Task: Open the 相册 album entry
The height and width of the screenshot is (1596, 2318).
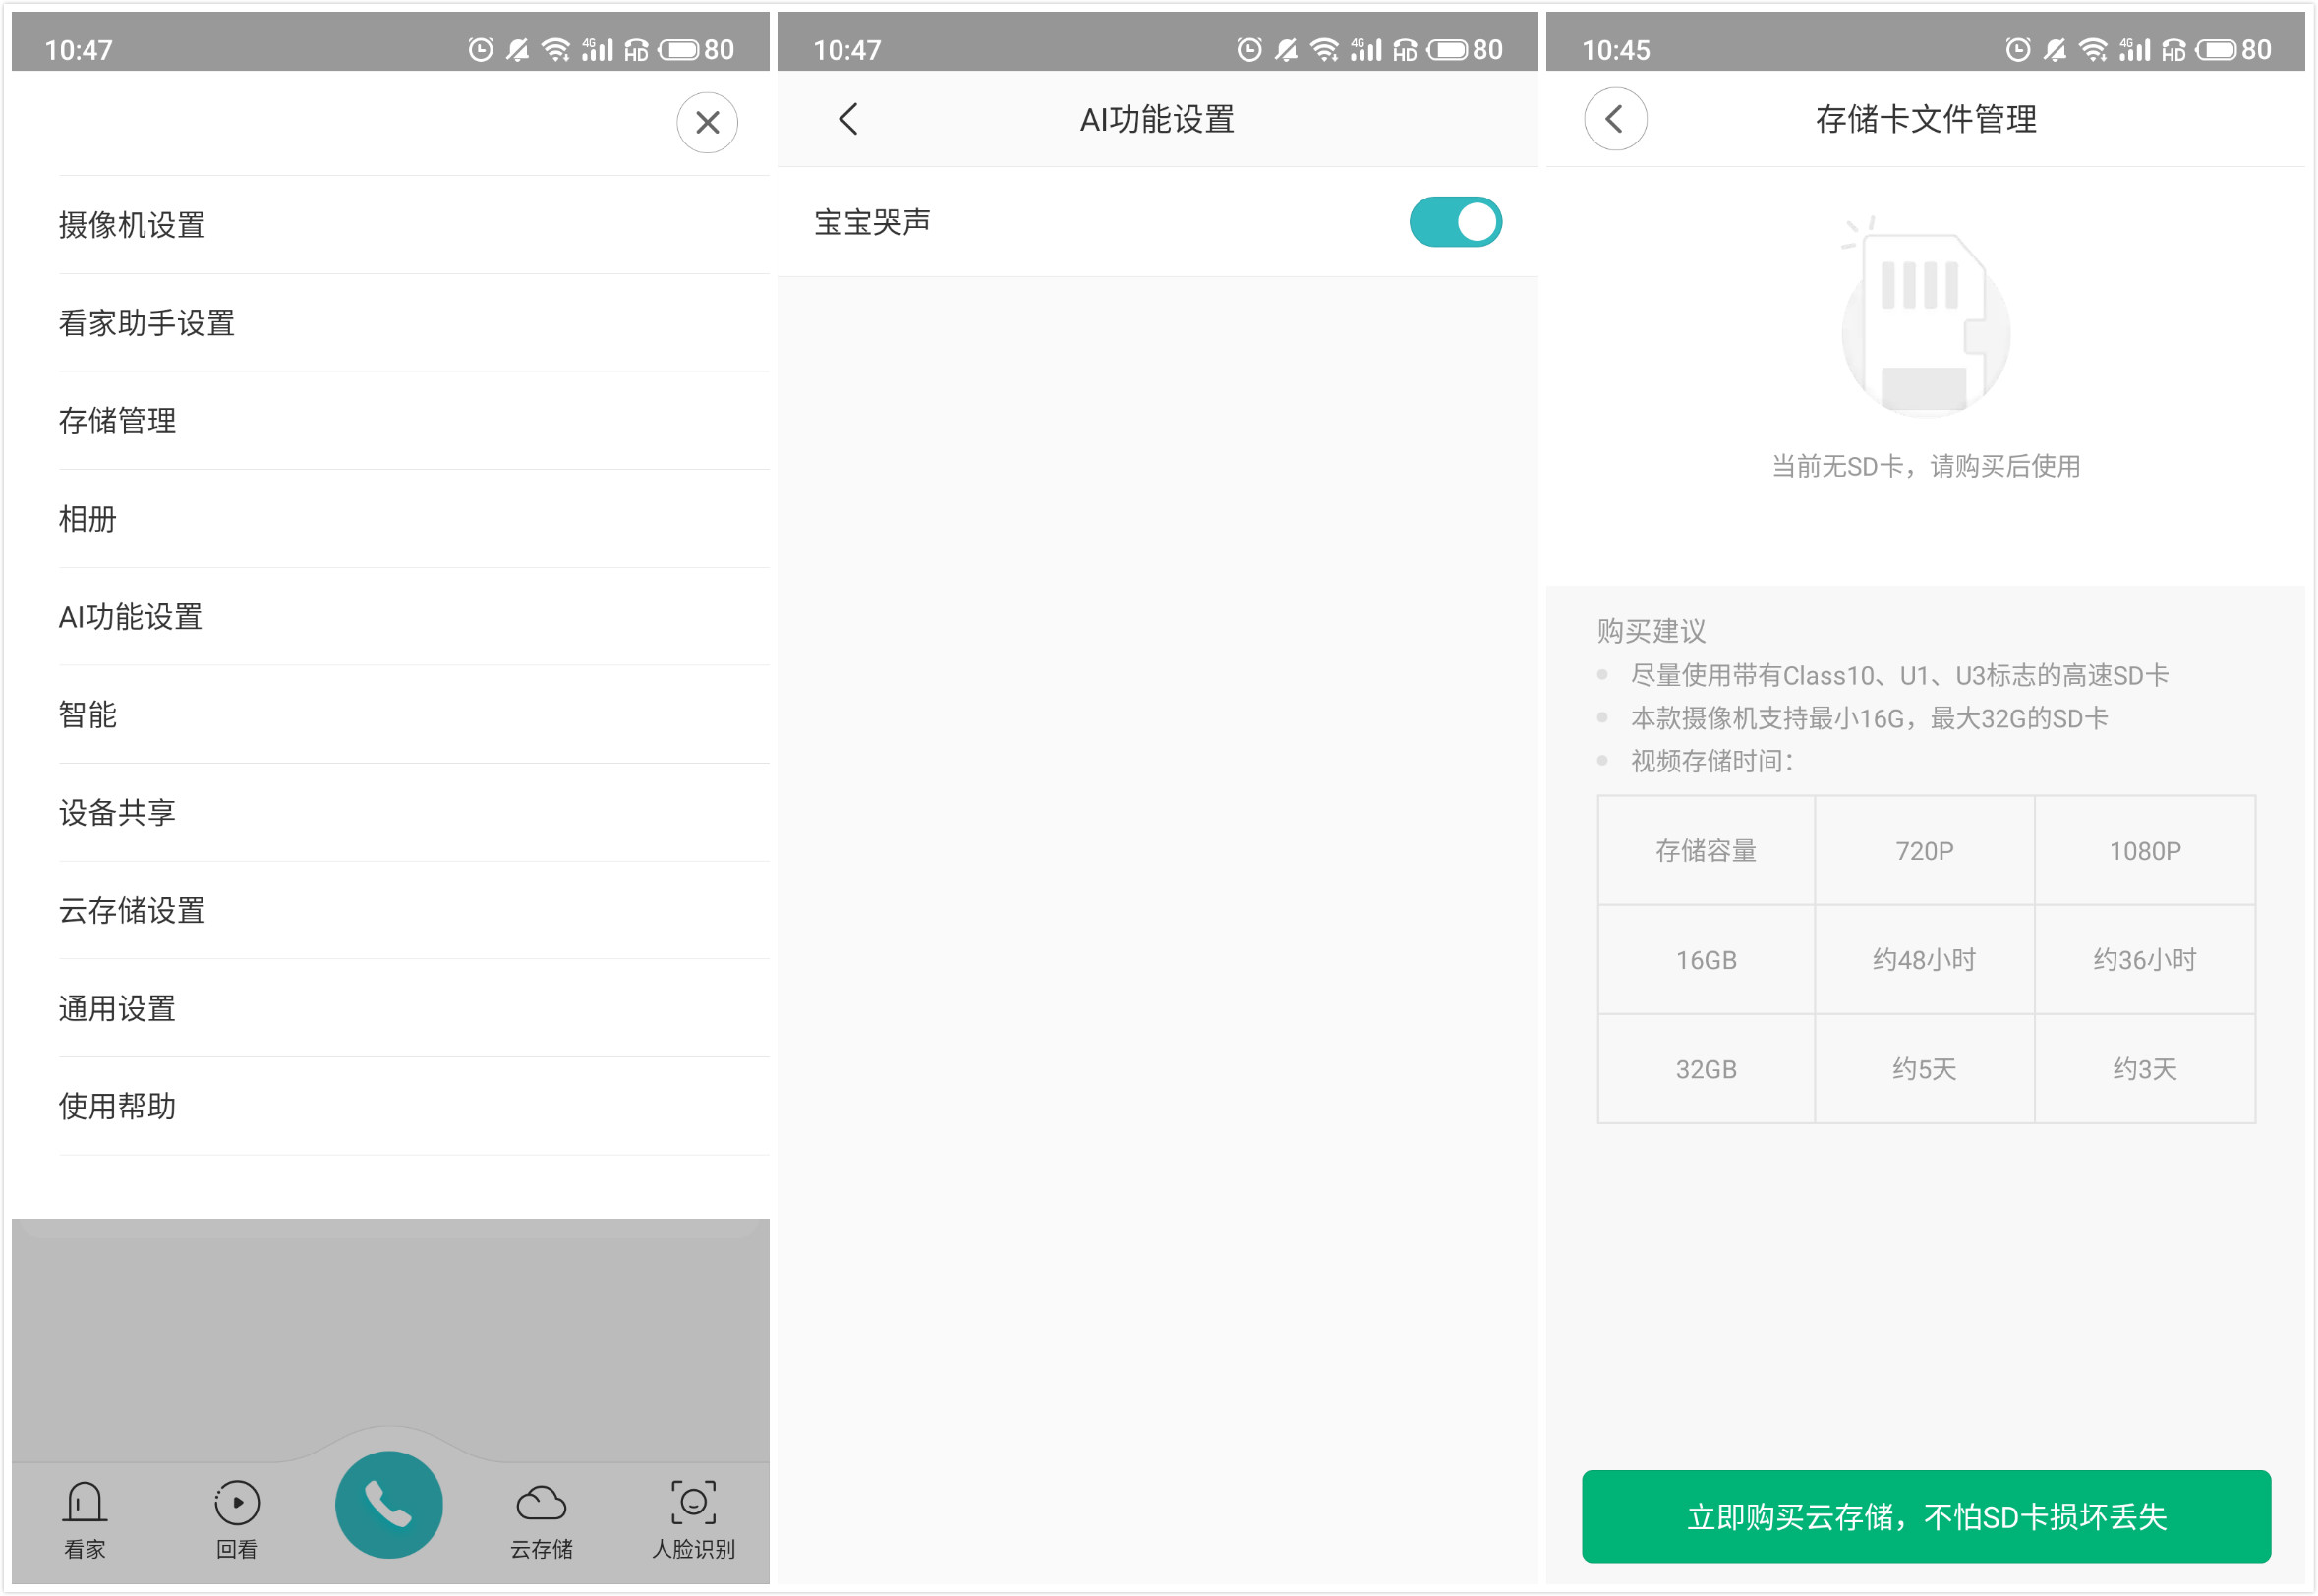Action: tap(87, 518)
